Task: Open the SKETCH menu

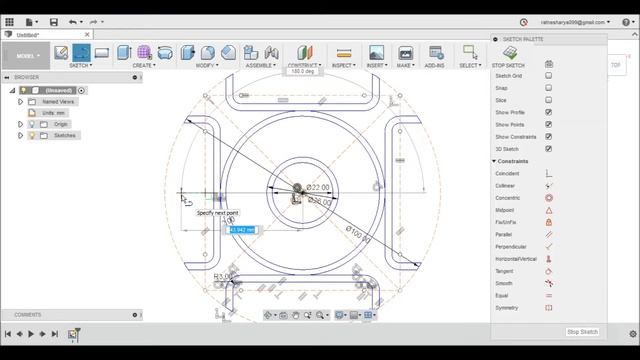Action: pyautogui.click(x=81, y=65)
